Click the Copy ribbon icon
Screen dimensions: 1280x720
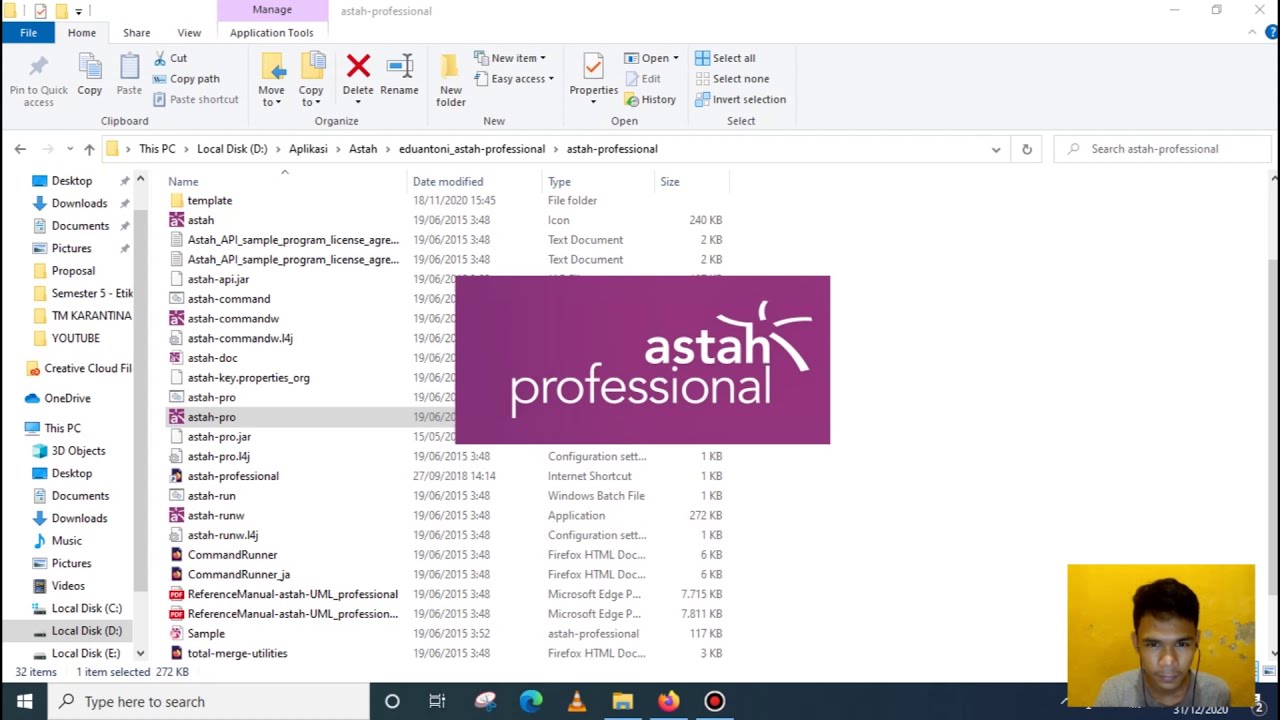(x=90, y=68)
